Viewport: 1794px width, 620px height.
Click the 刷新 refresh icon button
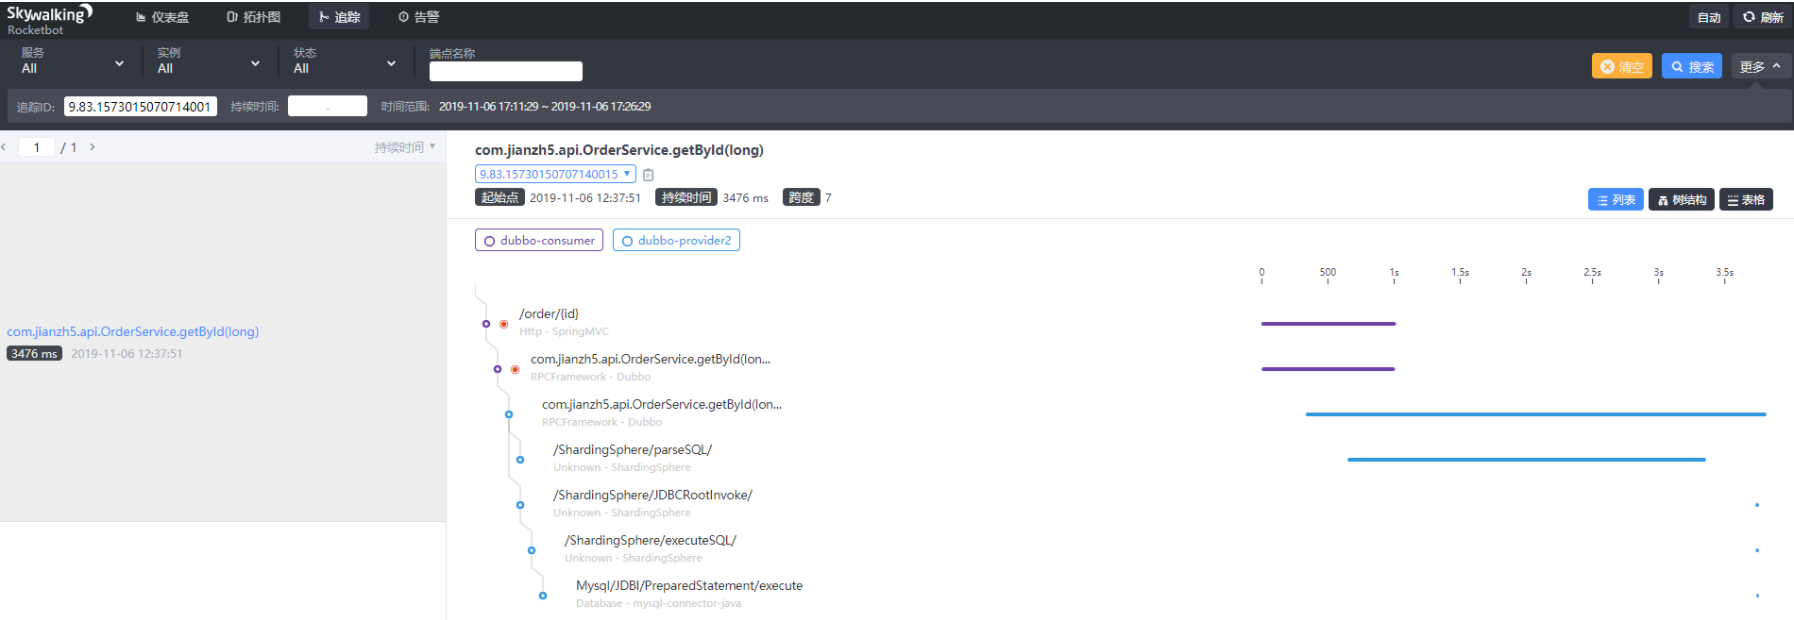(1763, 17)
